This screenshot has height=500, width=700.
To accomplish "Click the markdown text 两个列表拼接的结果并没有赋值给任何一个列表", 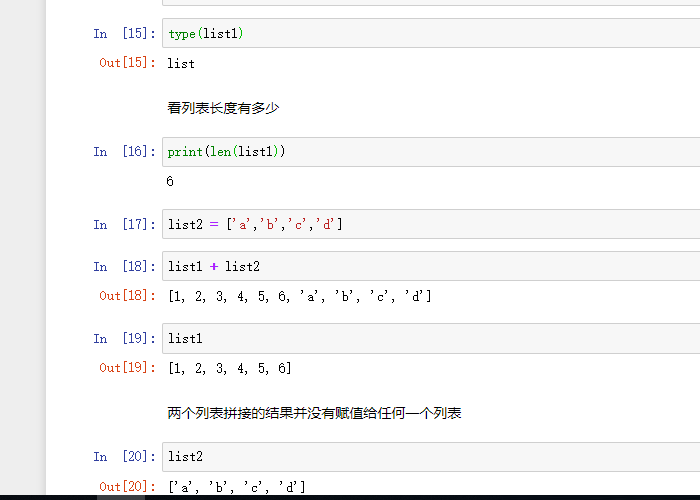I will point(314,413).
